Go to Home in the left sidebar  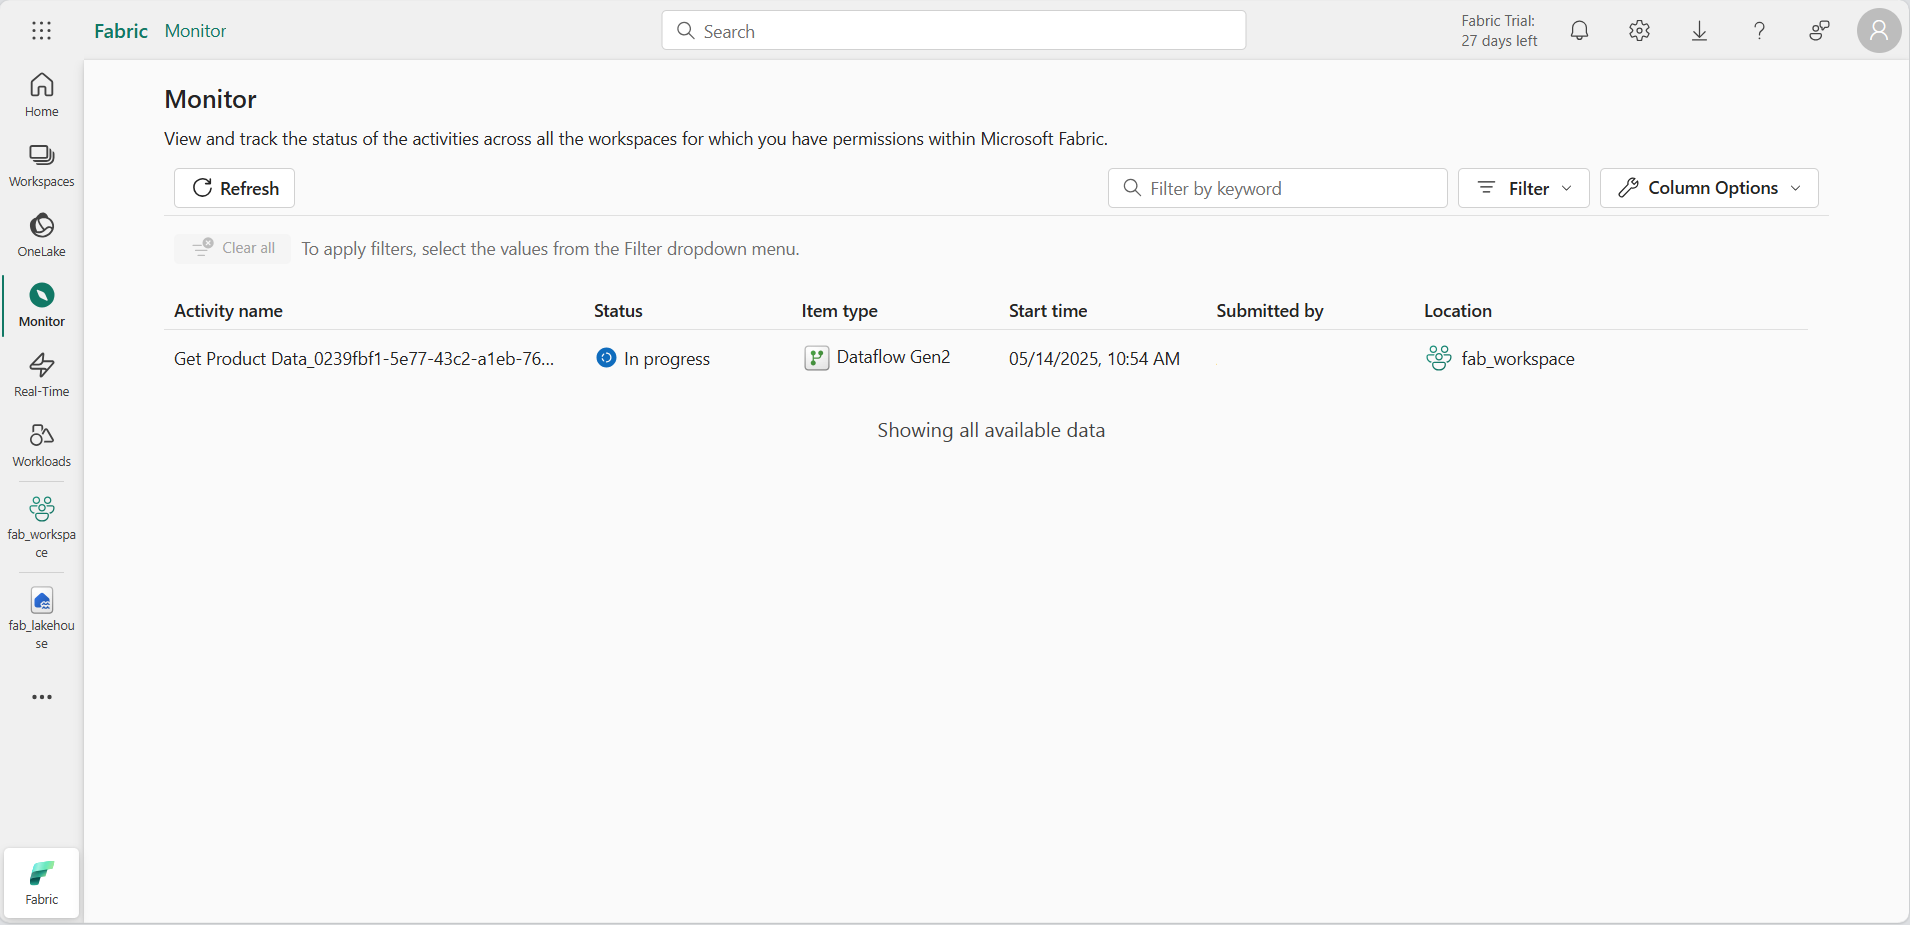tap(41, 95)
